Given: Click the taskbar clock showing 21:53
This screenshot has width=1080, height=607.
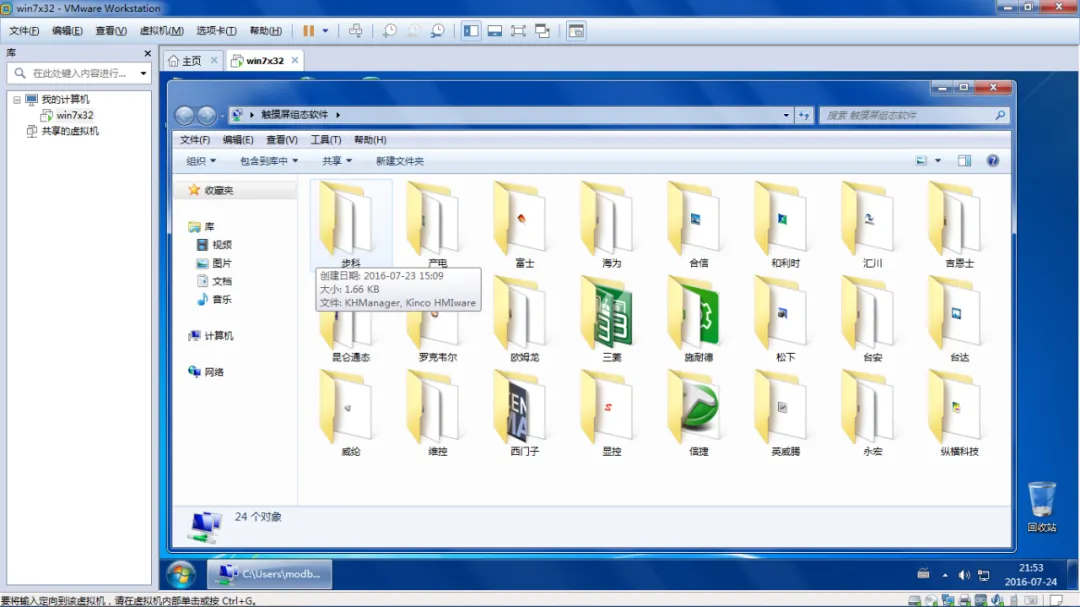Looking at the screenshot, I should coord(1030,575).
